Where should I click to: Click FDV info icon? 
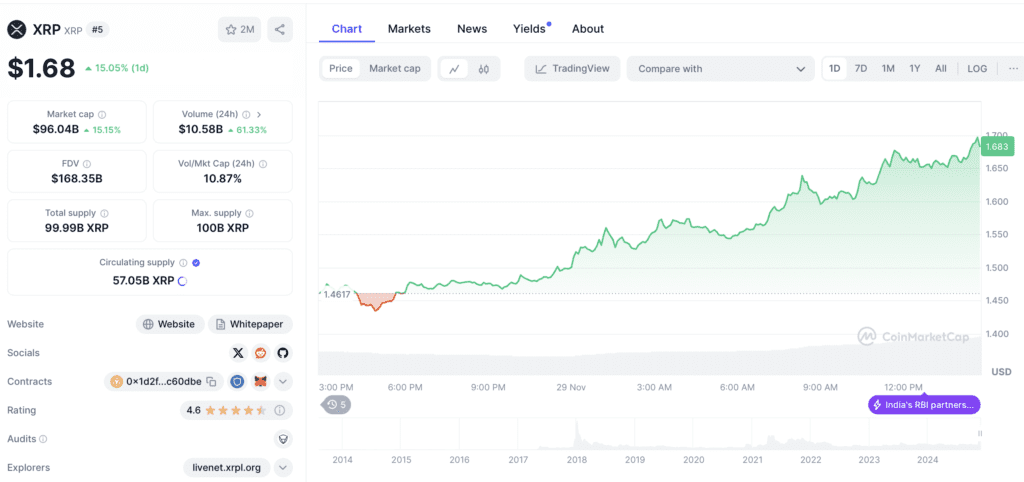coord(87,164)
